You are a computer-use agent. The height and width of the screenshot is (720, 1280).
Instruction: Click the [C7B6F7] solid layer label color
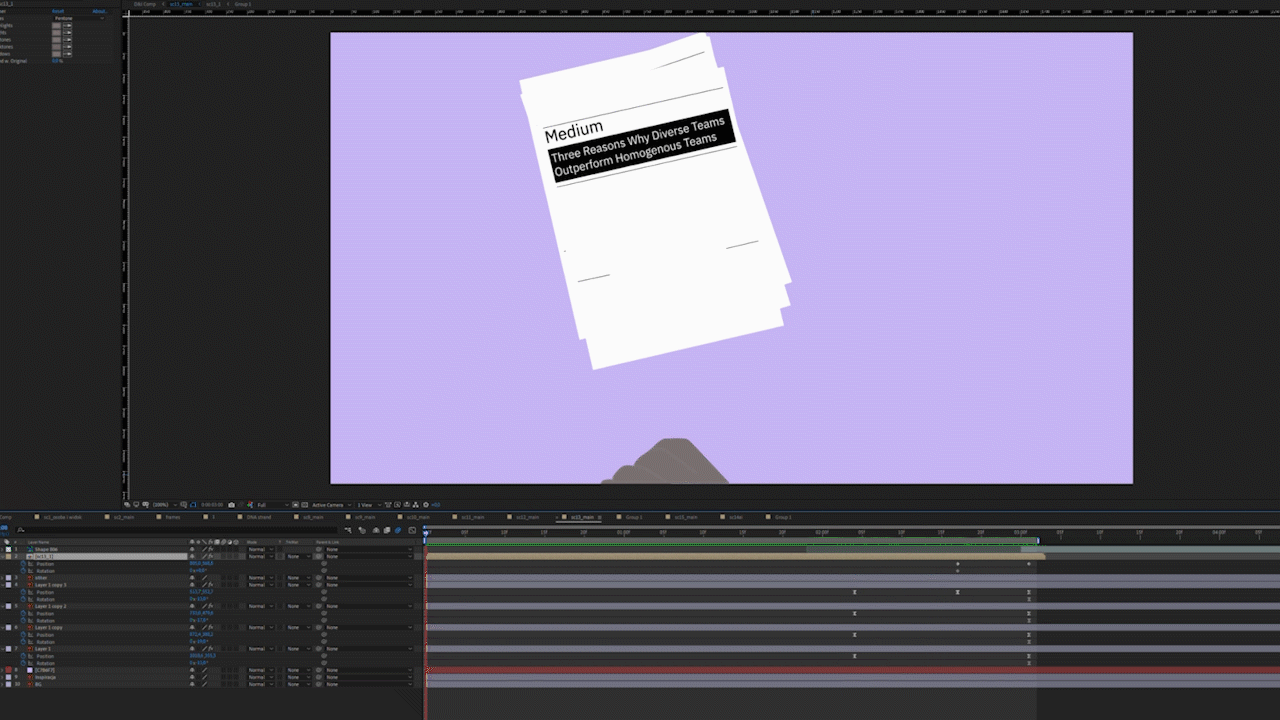coord(9,670)
